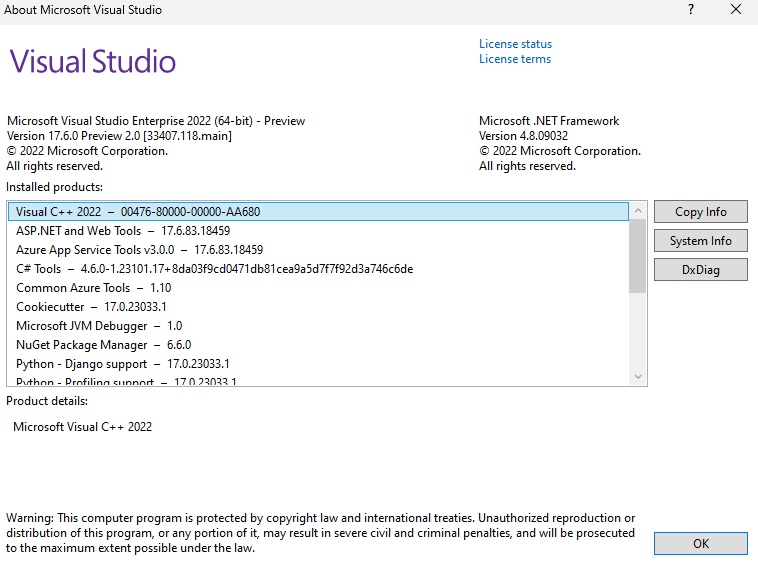
Task: Click Version 17.6.0 Preview 2.0 text
Action: pos(119,136)
